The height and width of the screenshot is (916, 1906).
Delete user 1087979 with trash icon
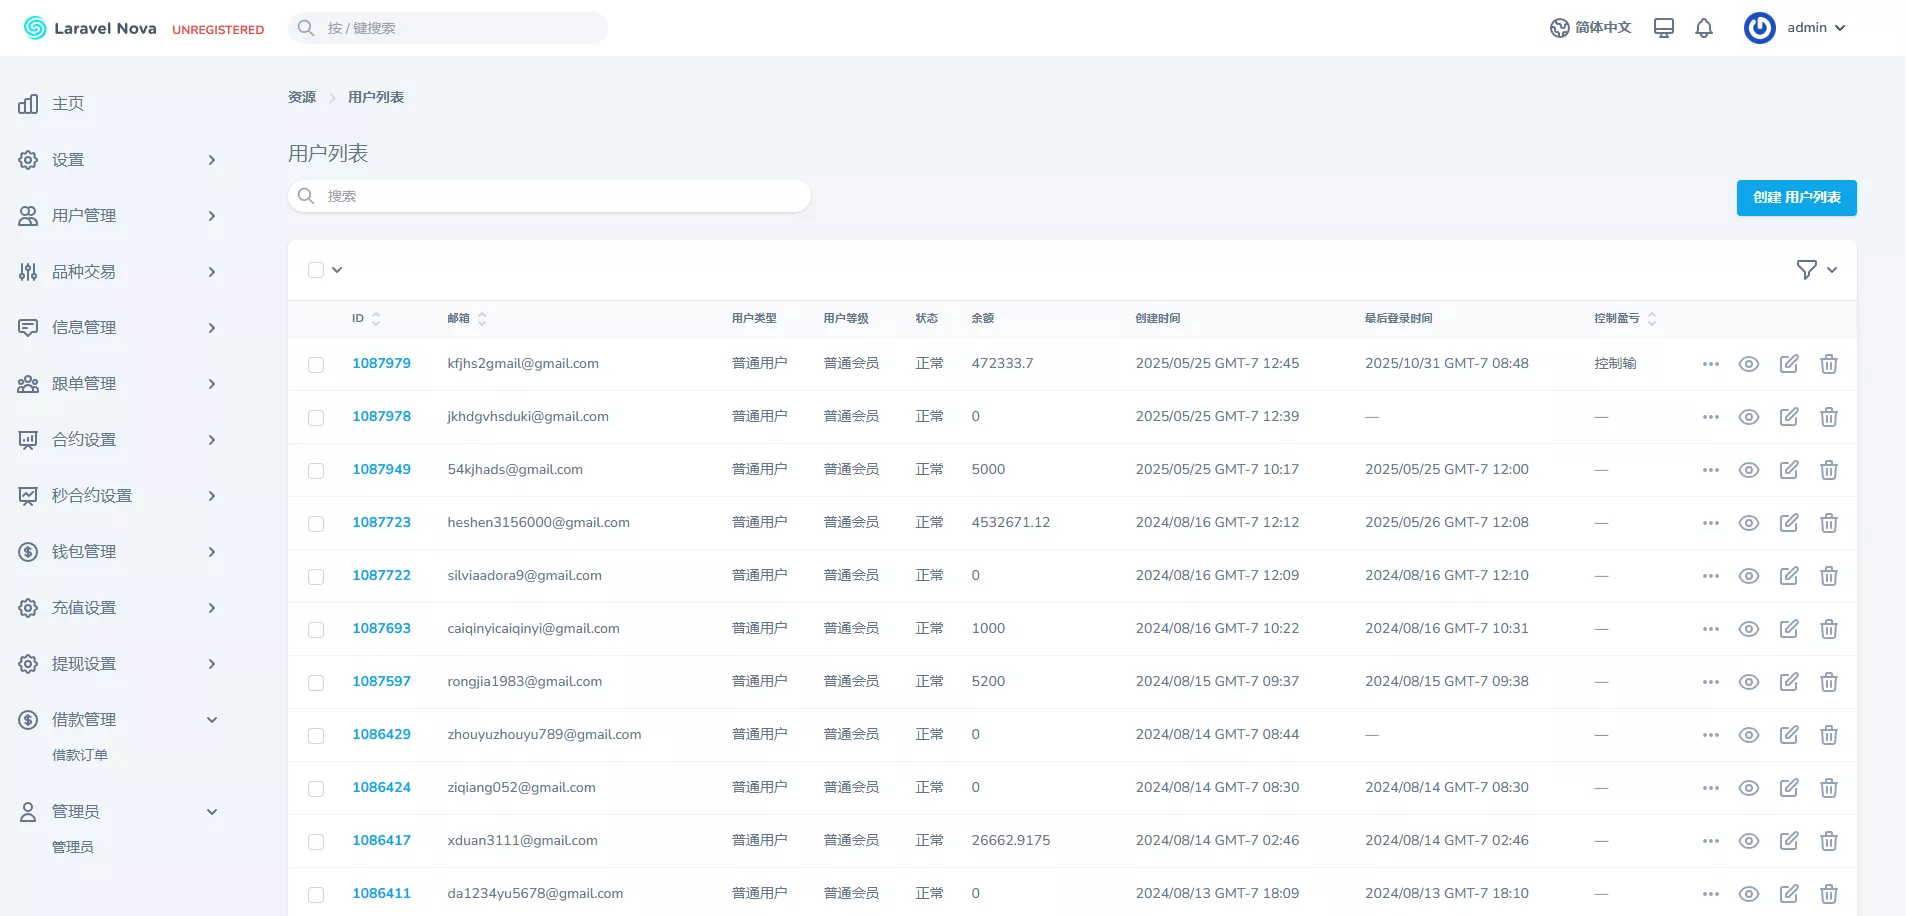pyautogui.click(x=1829, y=364)
